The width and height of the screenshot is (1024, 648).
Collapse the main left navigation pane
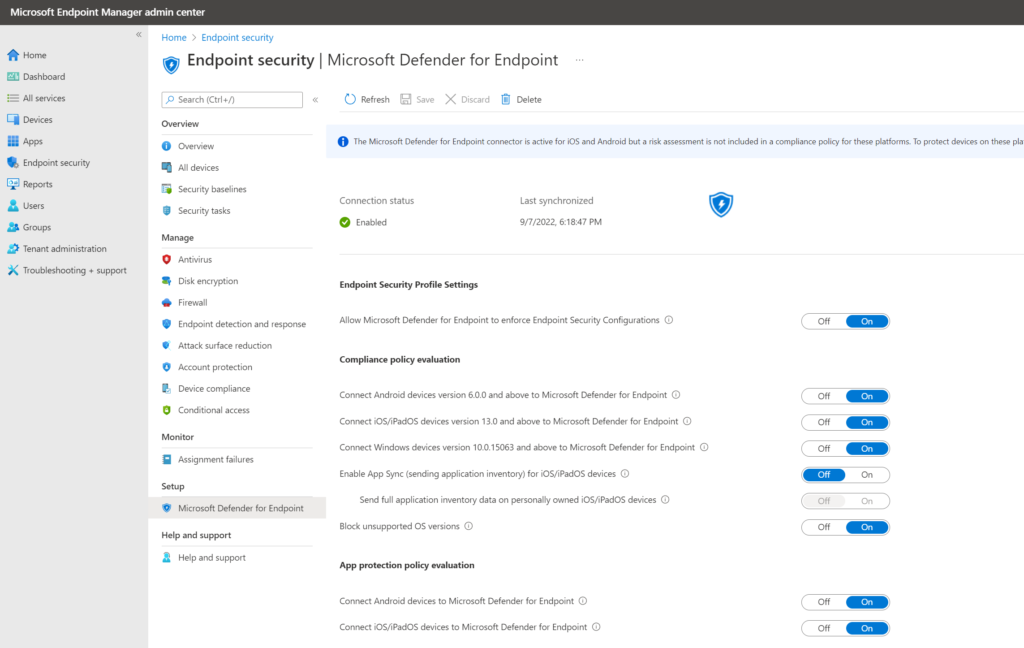[138, 35]
